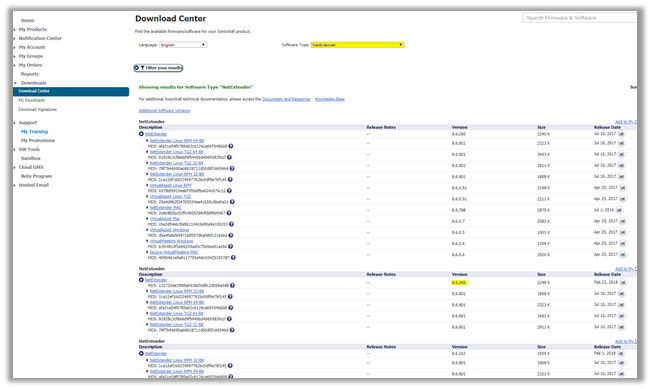Open My Training in the sidebar
Viewport: 650px width, 389px height.
(x=34, y=131)
